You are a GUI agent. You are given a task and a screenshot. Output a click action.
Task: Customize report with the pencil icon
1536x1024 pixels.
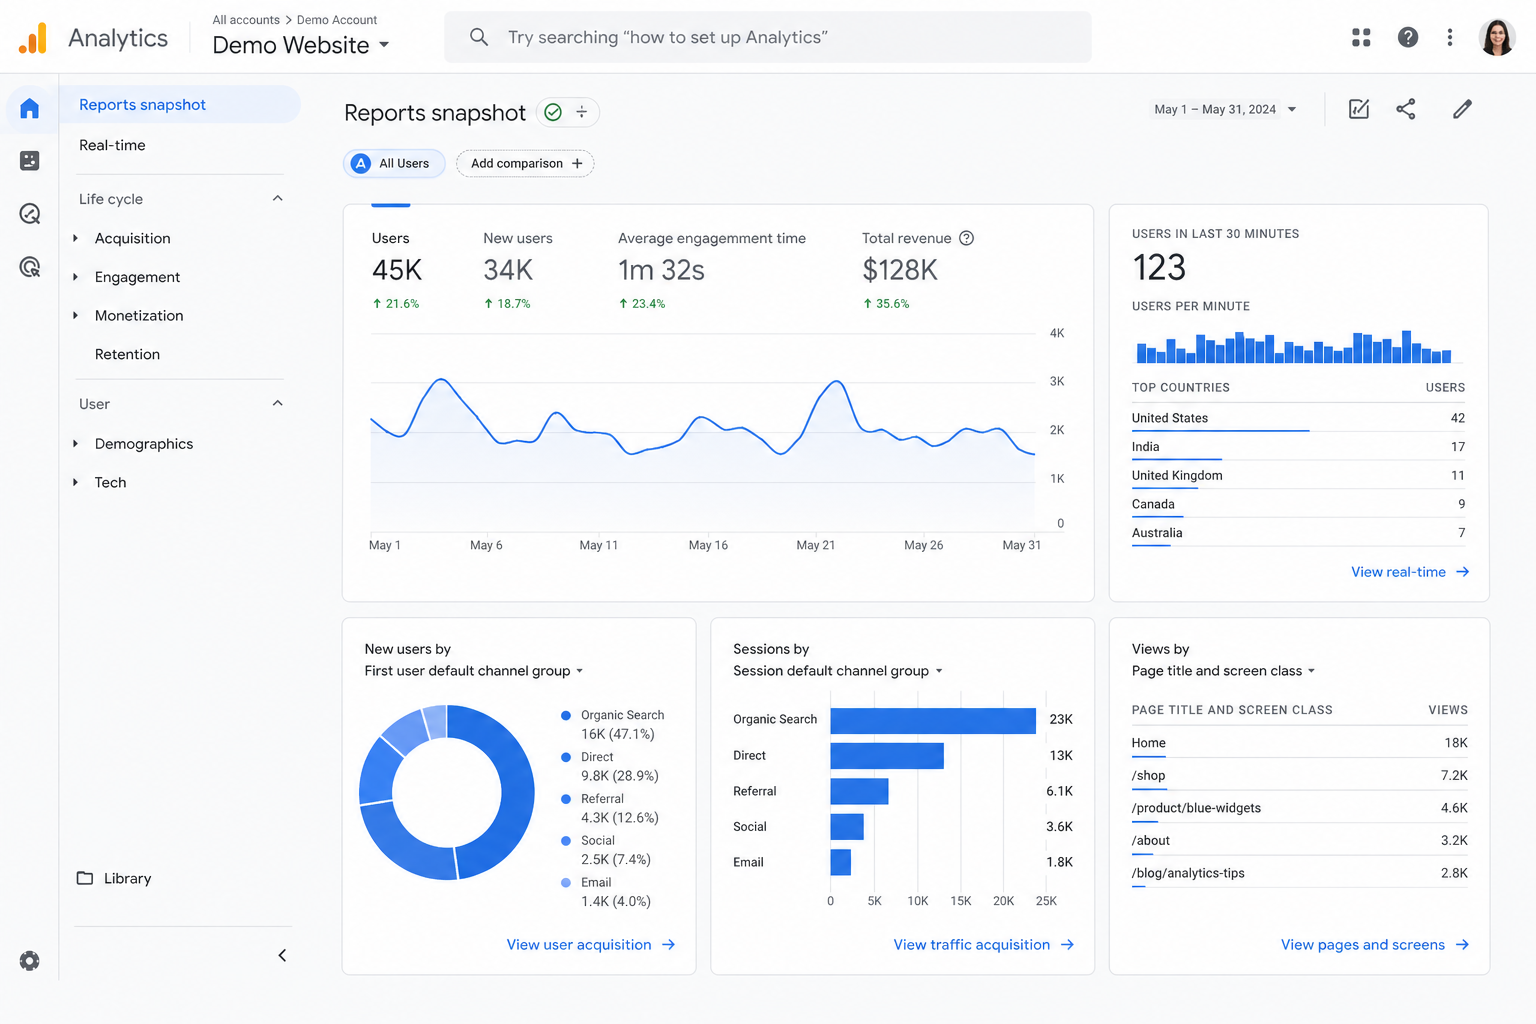pyautogui.click(x=1462, y=109)
